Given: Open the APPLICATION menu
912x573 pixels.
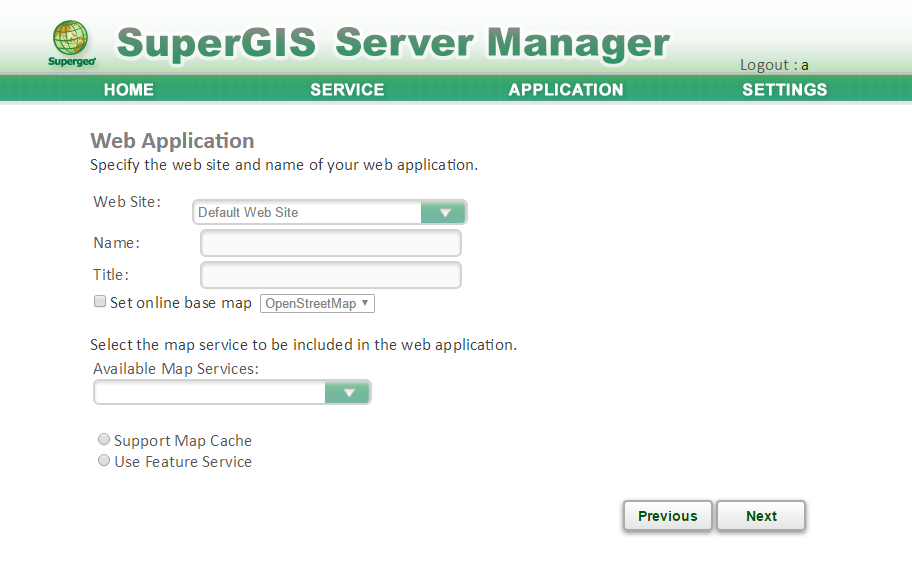Looking at the screenshot, I should (x=566, y=90).
